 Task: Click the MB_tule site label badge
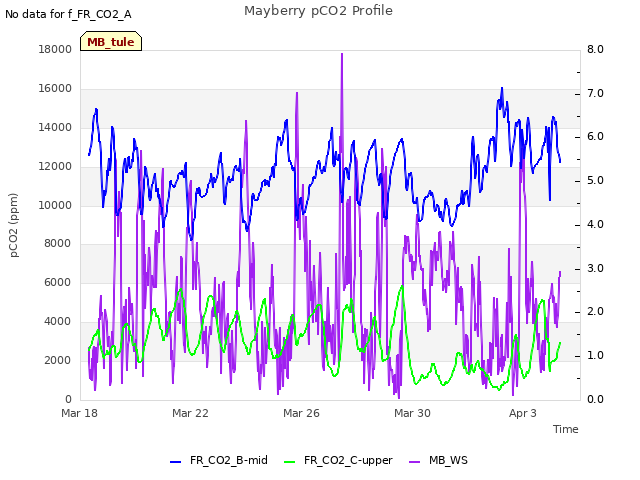click(111, 41)
